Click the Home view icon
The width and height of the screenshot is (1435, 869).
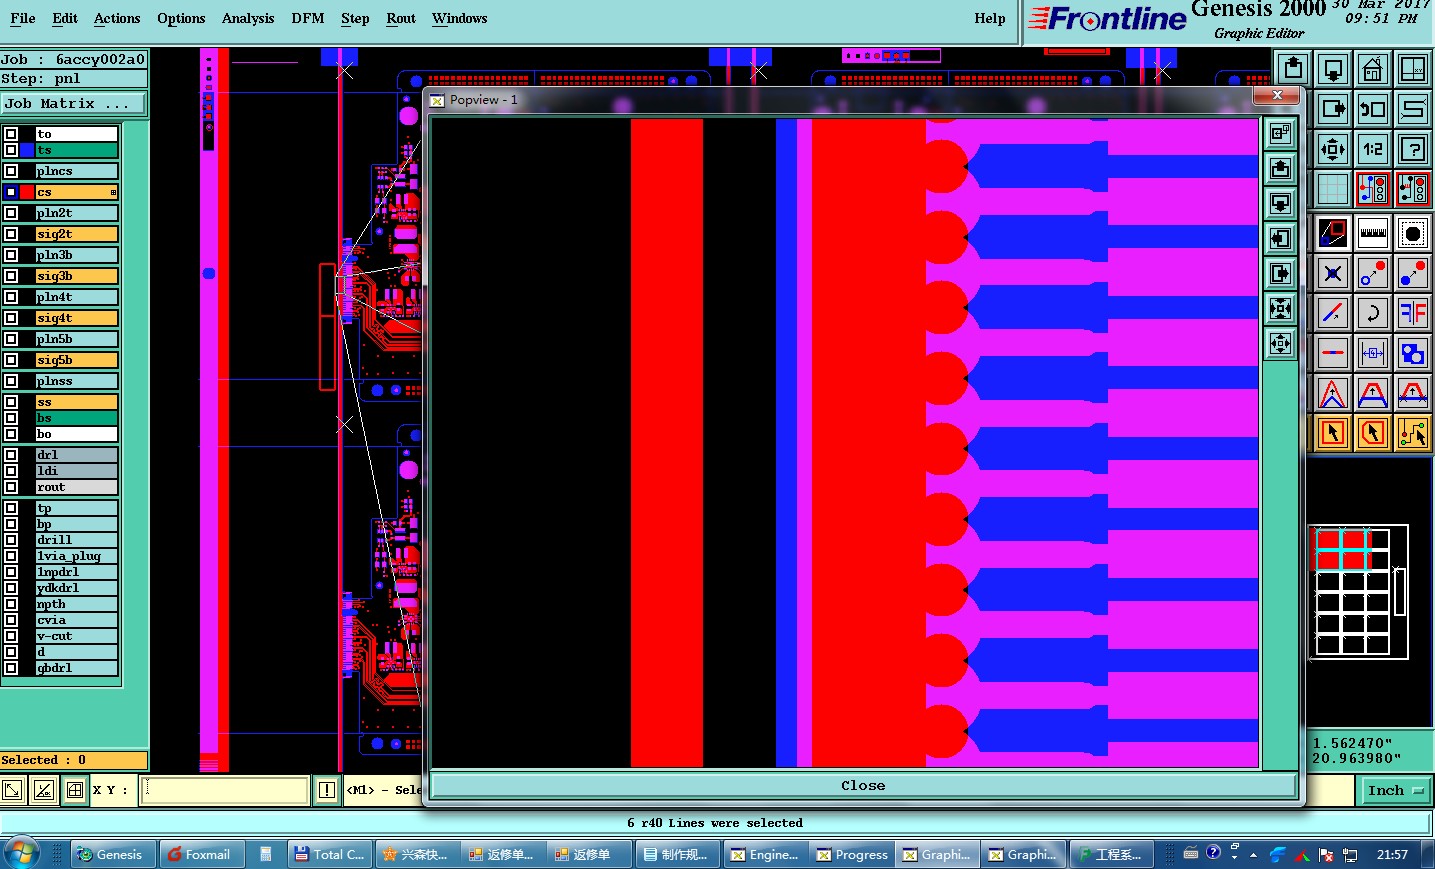[1373, 69]
